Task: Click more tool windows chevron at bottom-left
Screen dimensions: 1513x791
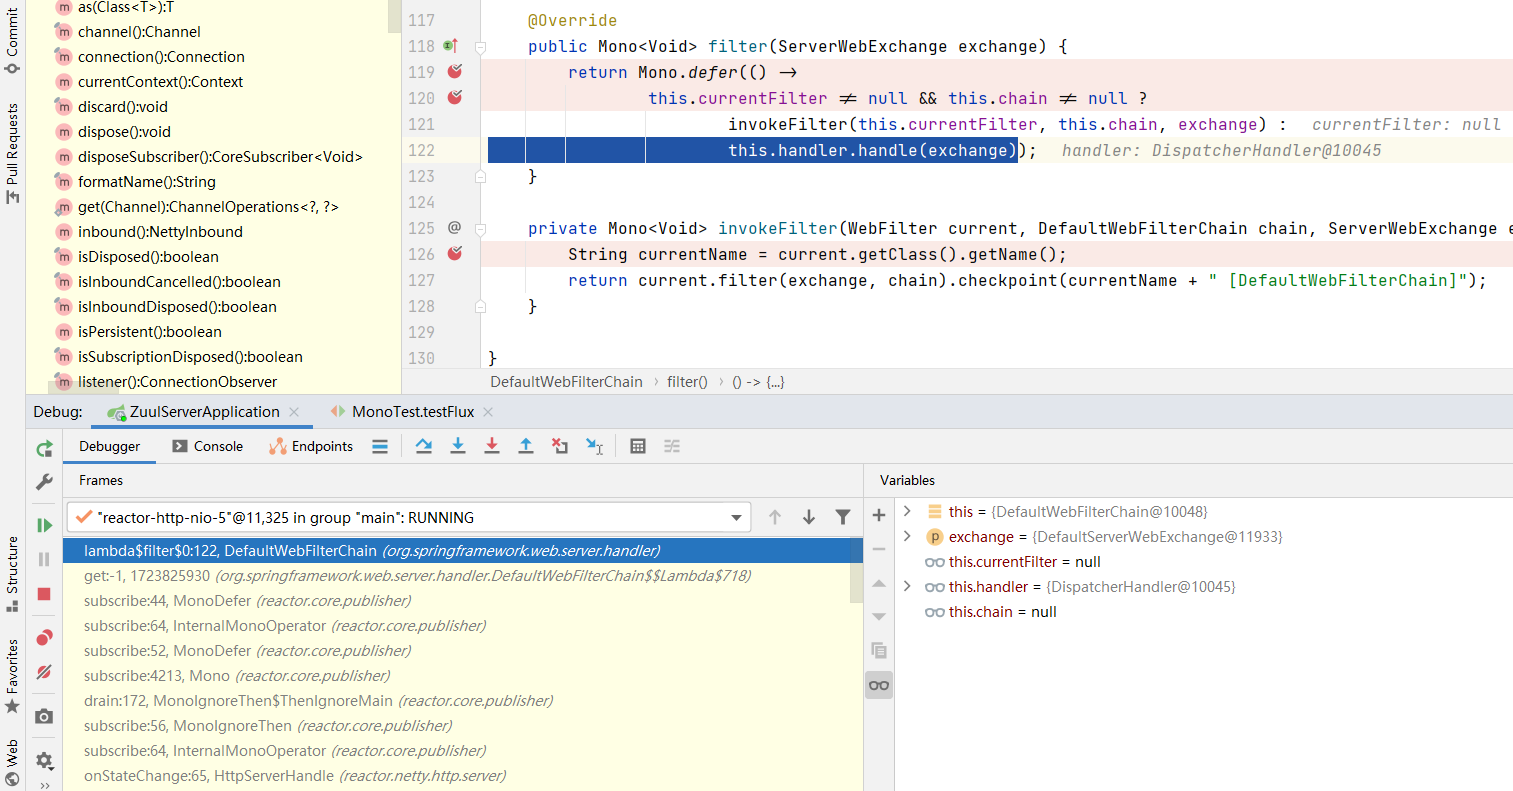Action: click(x=44, y=785)
